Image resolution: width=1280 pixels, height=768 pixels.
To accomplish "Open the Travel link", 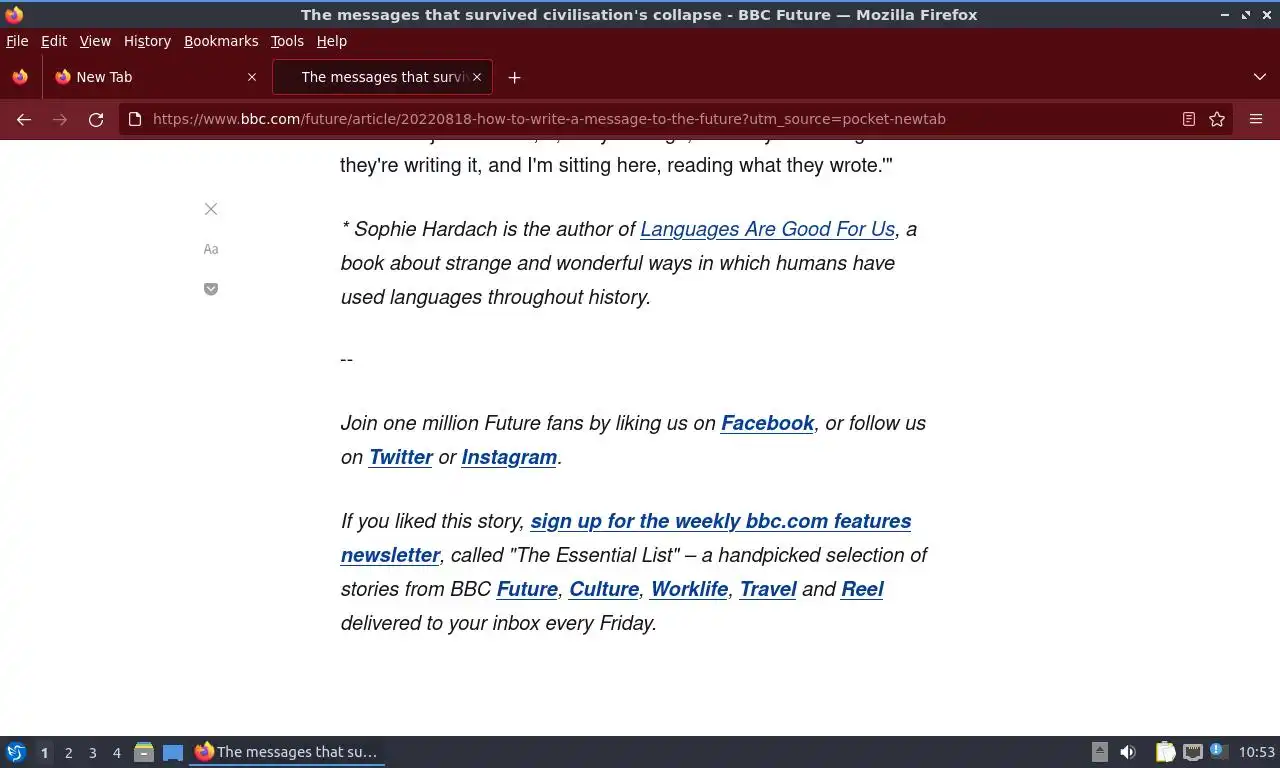I will pos(768,589).
